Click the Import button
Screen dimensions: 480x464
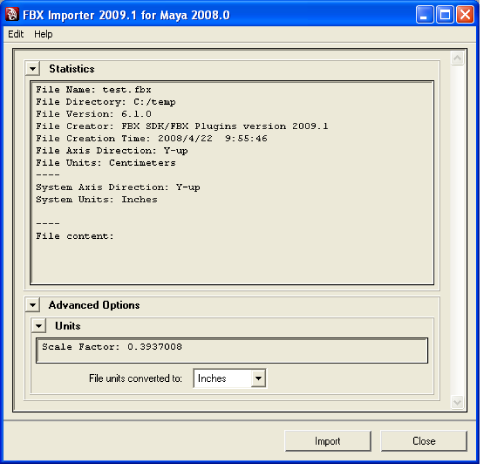pyautogui.click(x=328, y=441)
